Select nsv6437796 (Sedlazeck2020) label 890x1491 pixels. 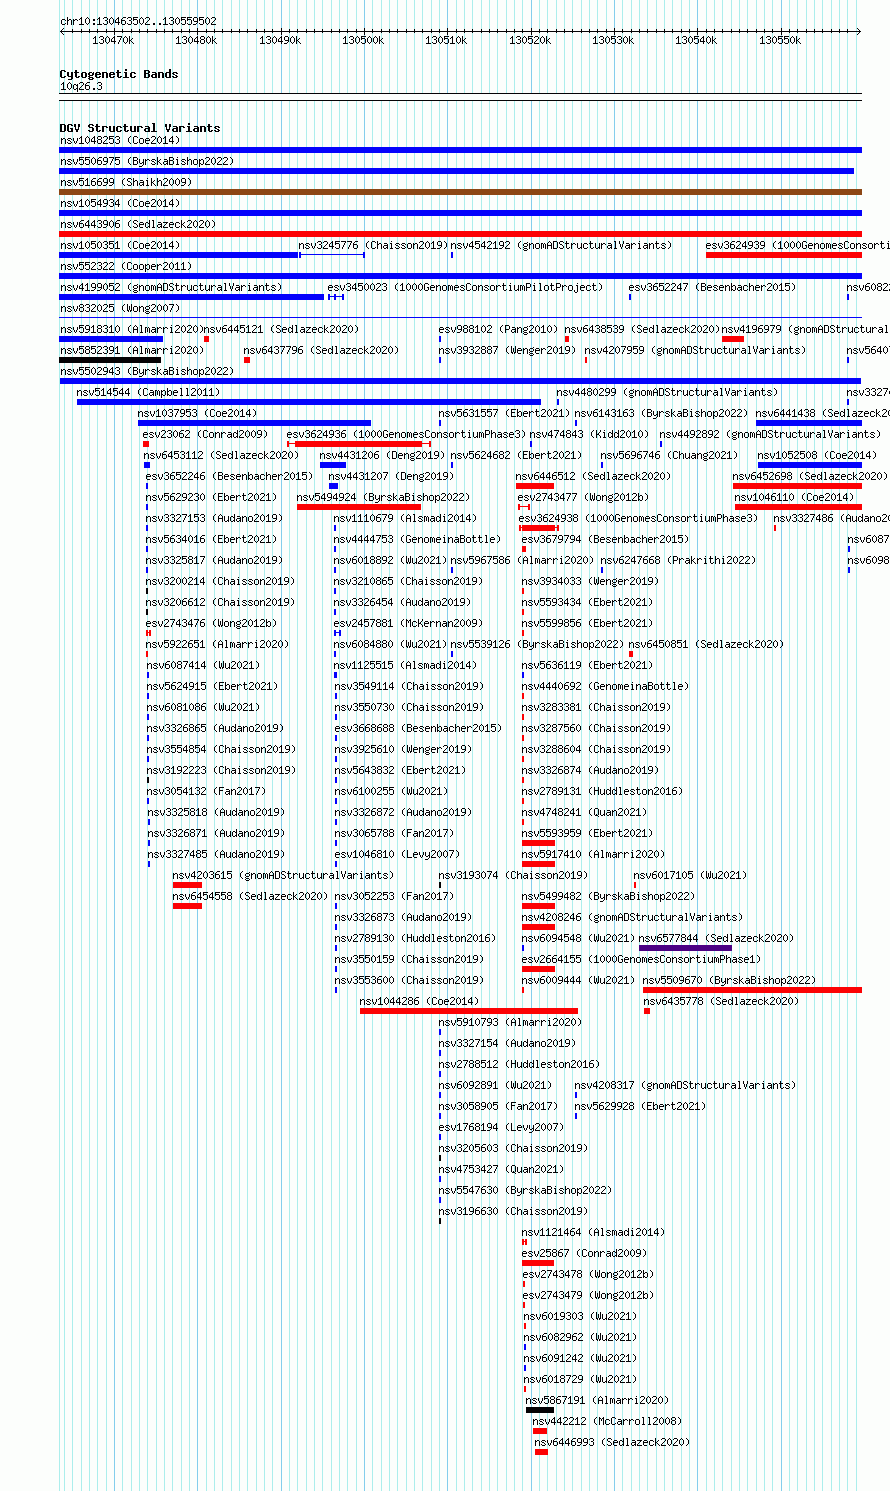coord(320,351)
